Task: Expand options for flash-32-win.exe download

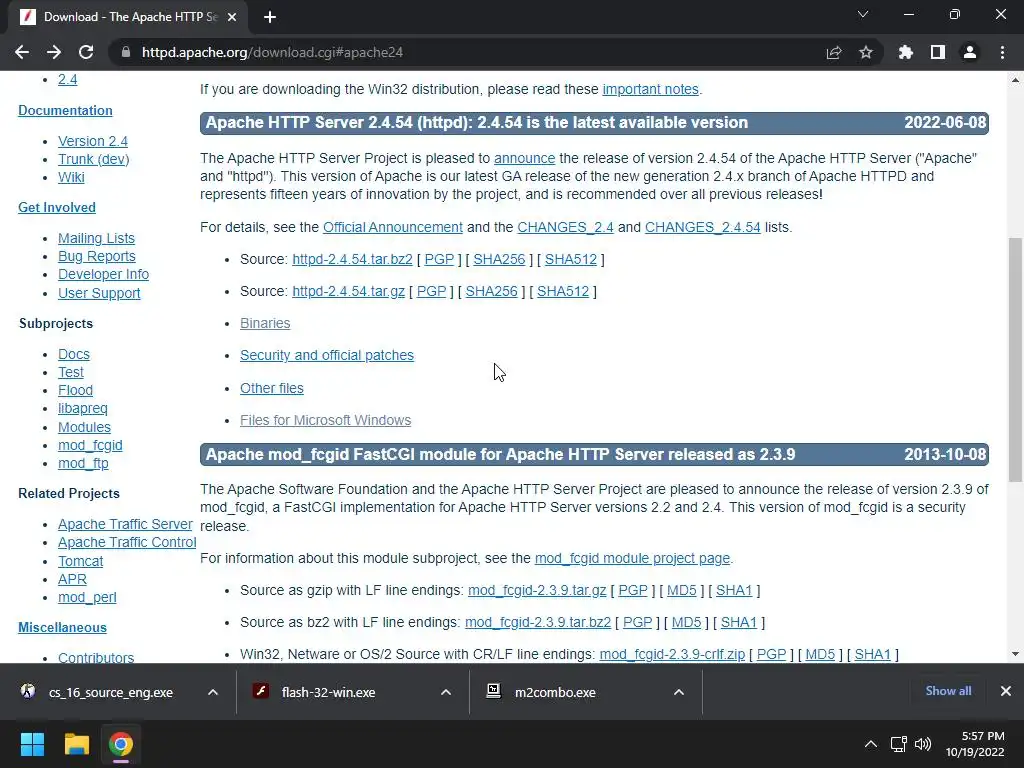Action: pos(446,692)
